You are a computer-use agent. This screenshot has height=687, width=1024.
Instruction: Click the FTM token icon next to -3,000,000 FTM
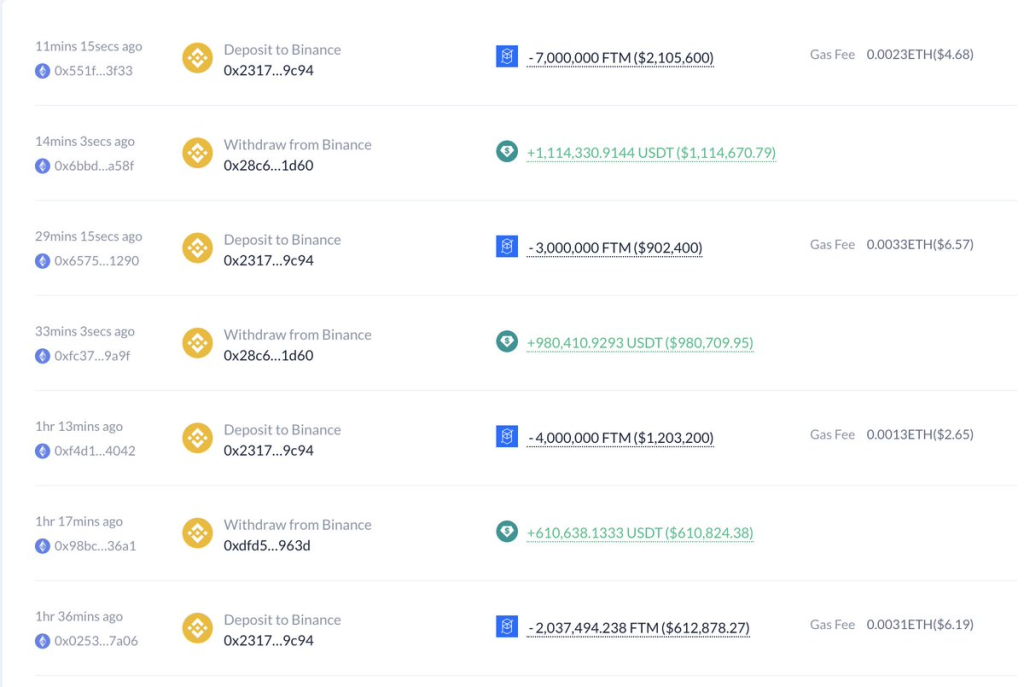507,246
